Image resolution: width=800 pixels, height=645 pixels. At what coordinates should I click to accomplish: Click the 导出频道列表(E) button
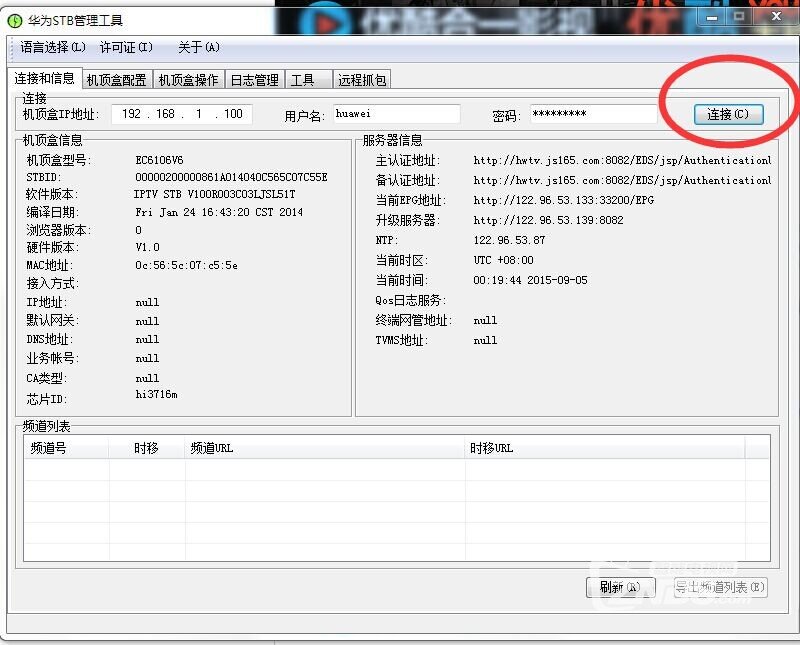coord(720,587)
